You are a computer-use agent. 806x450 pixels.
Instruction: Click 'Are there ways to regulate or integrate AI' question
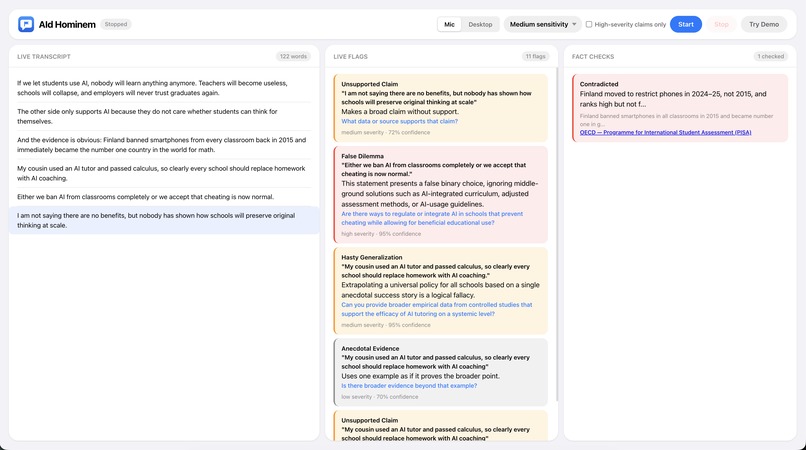point(432,218)
